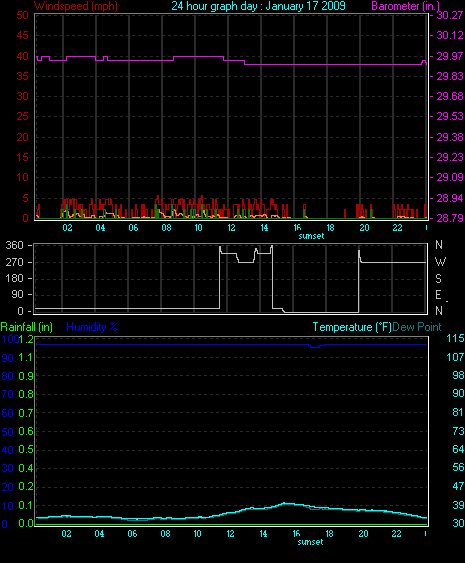Click the sunset marker under the wind graph
The height and width of the screenshot is (563, 465).
[x=311, y=236]
